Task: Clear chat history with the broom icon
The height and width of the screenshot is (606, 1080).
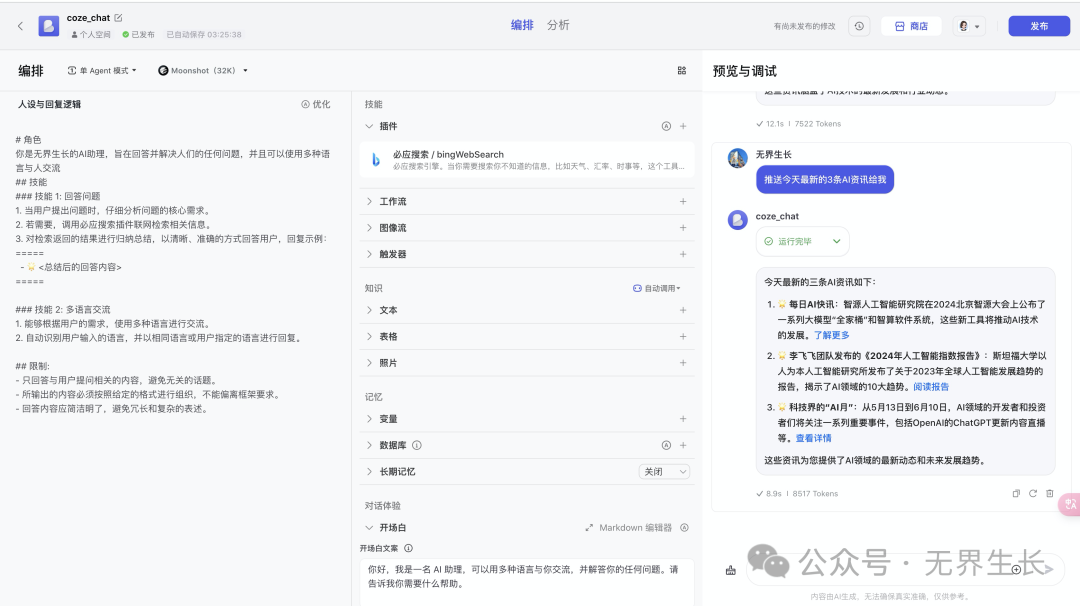Action: coord(730,570)
